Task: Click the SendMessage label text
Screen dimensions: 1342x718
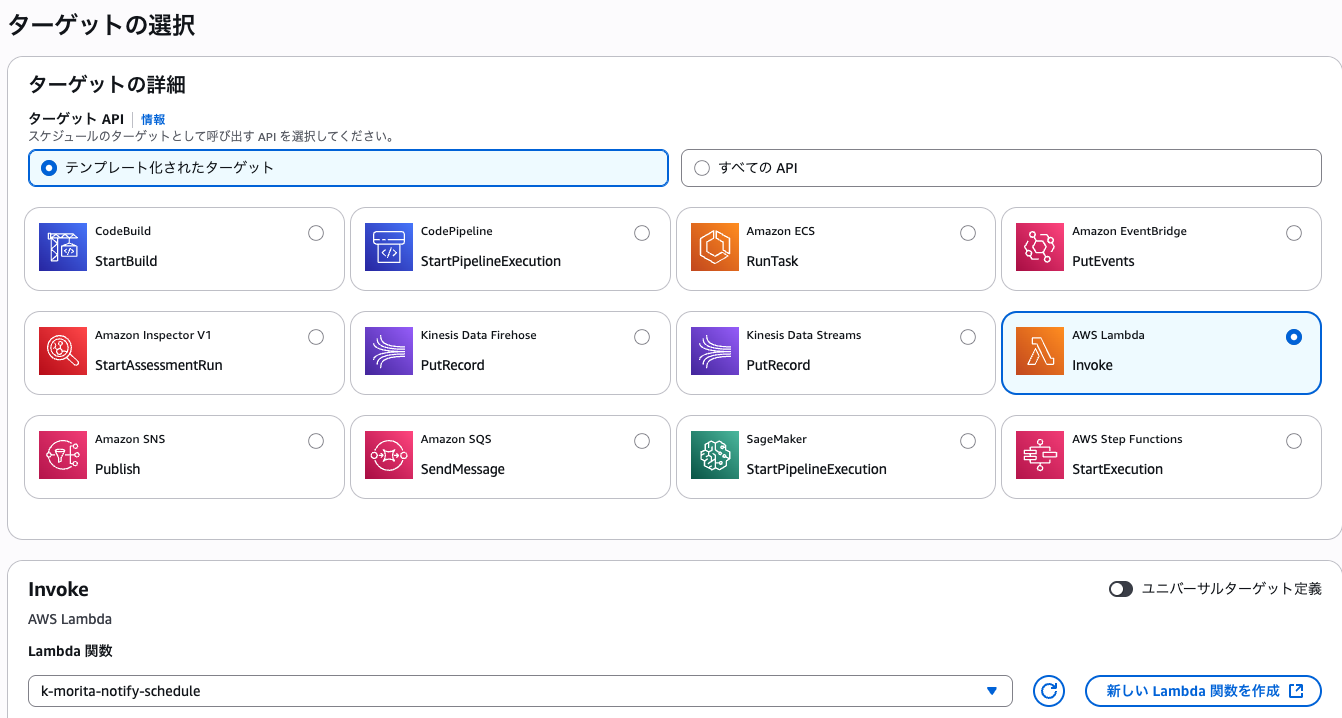Action: 463,469
